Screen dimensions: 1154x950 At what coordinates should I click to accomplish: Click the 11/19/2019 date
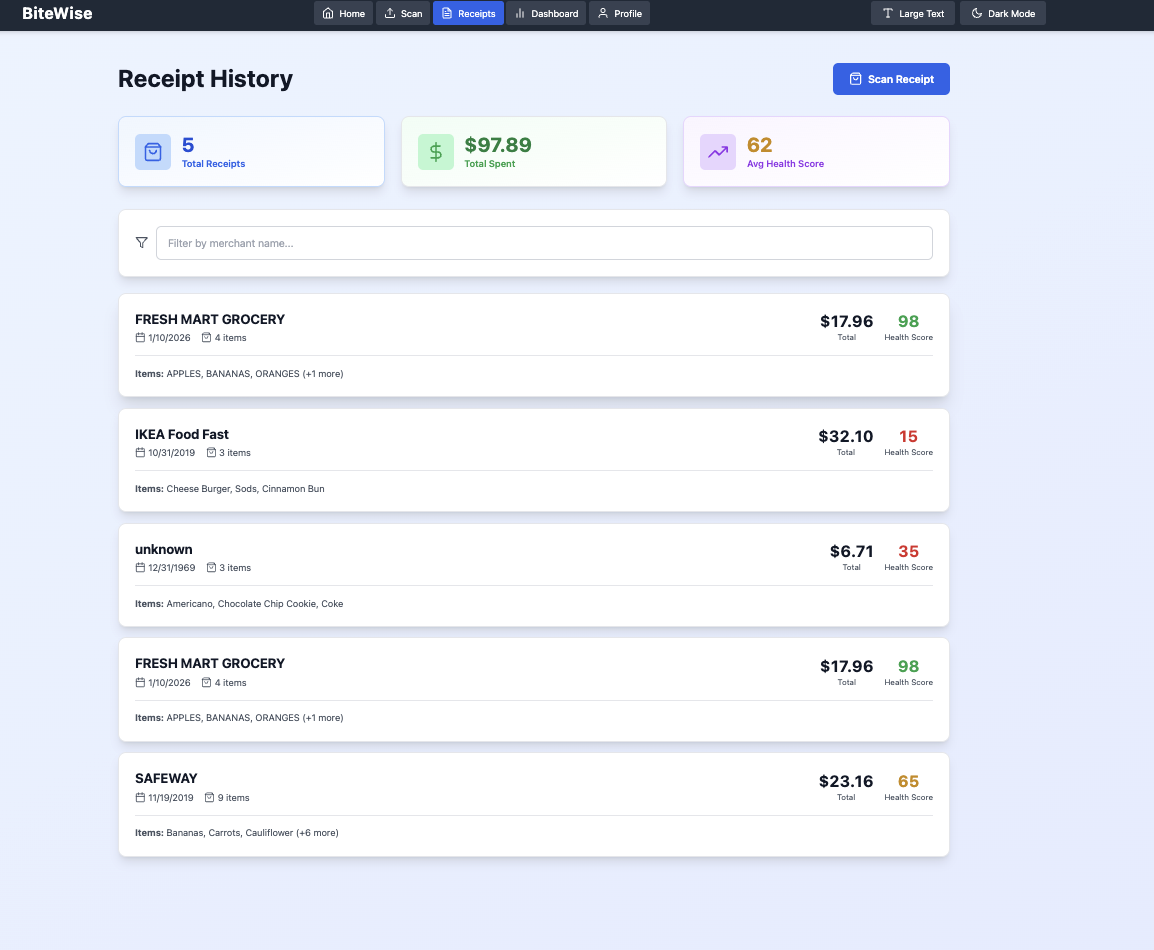click(171, 798)
